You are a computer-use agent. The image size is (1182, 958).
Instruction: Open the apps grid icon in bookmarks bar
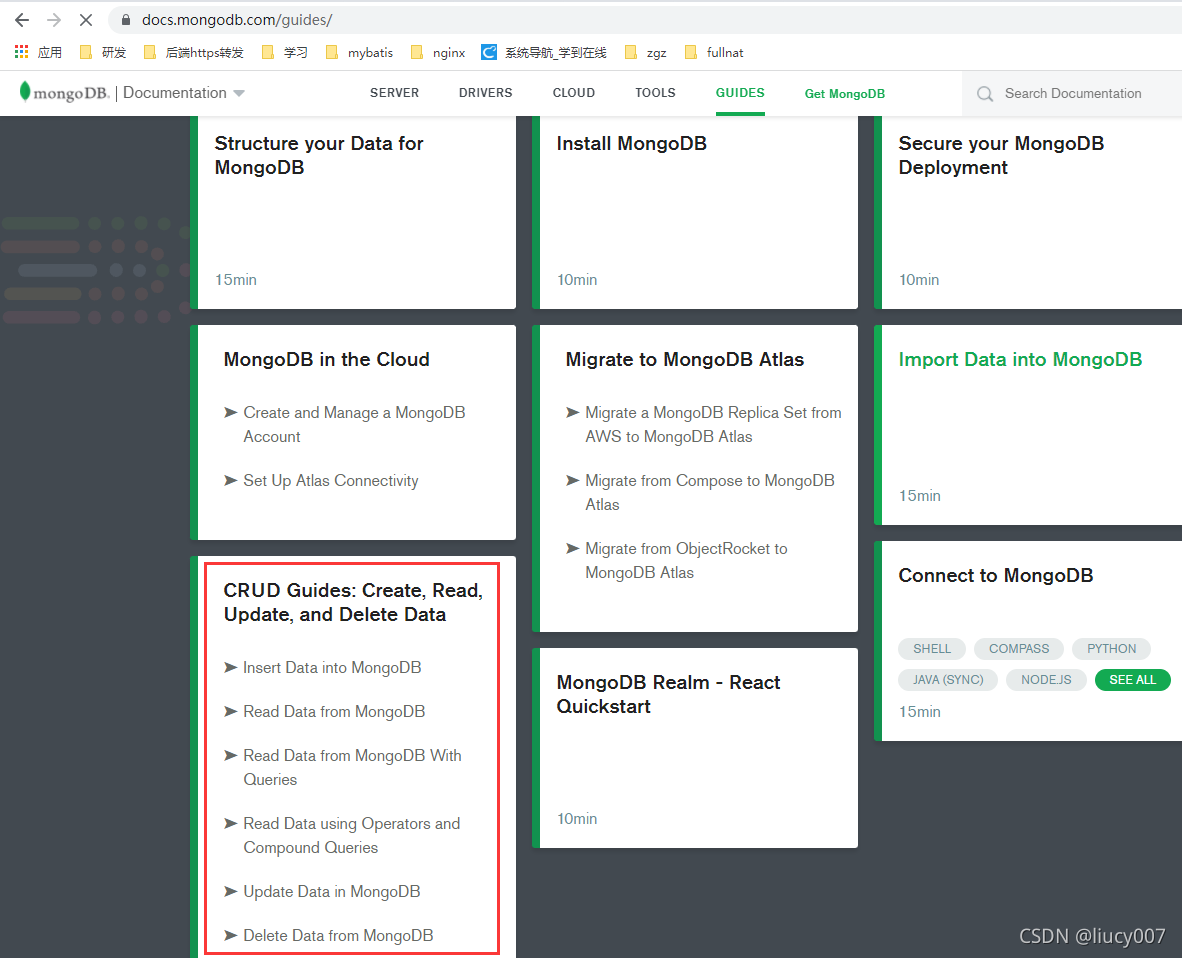[21, 52]
